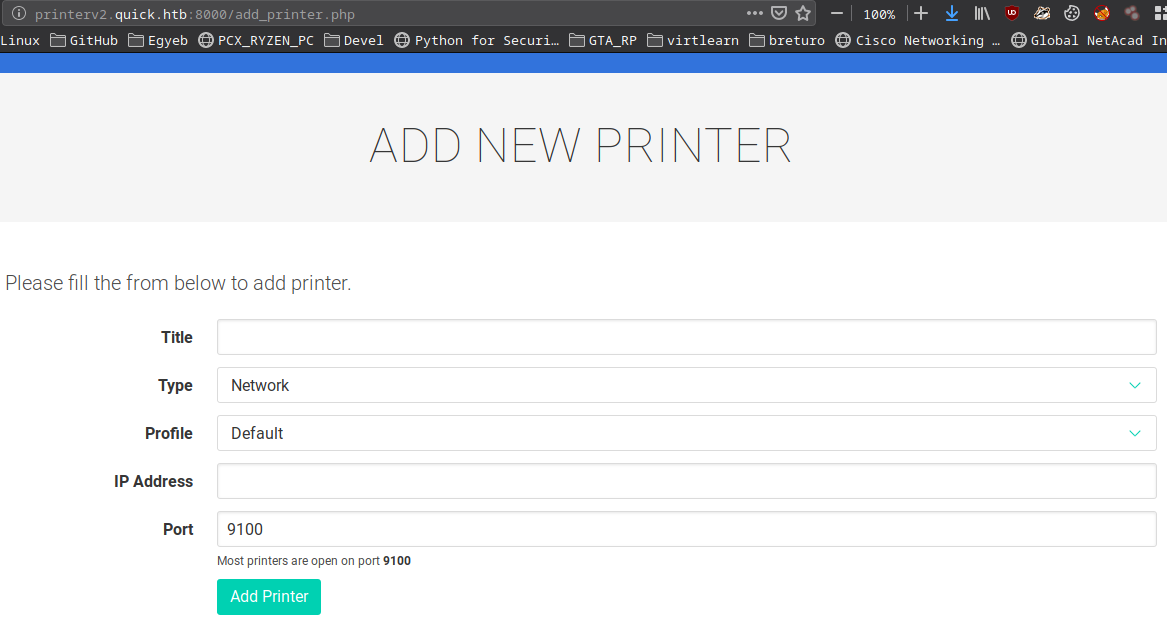Click the cookie extension icon
The width and height of the screenshot is (1167, 622).
pos(1072,14)
